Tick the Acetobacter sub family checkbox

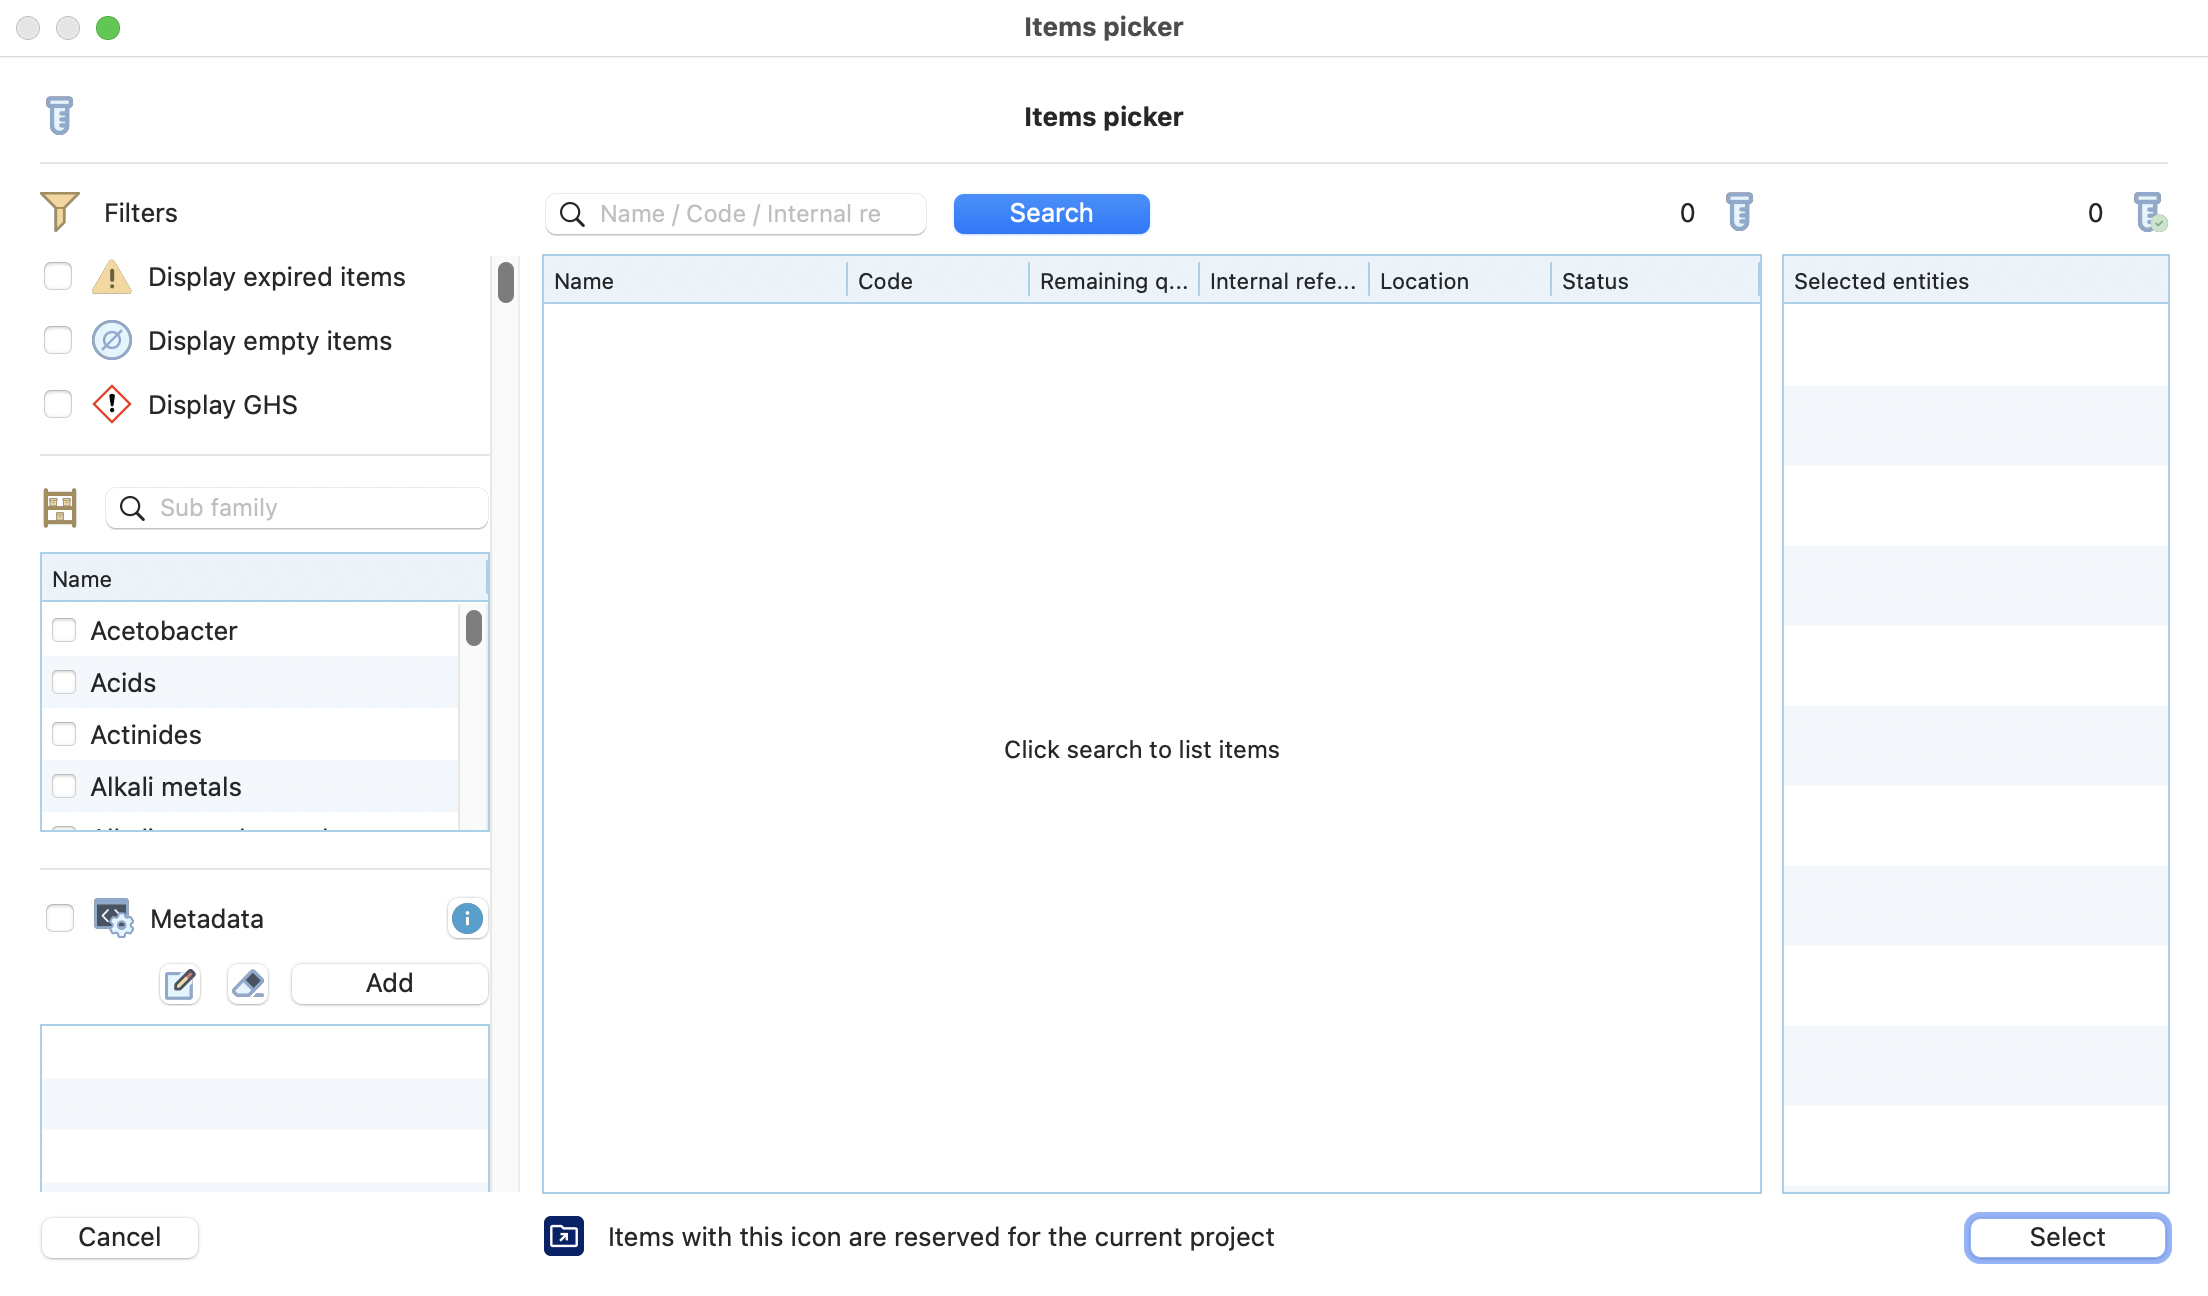64,630
